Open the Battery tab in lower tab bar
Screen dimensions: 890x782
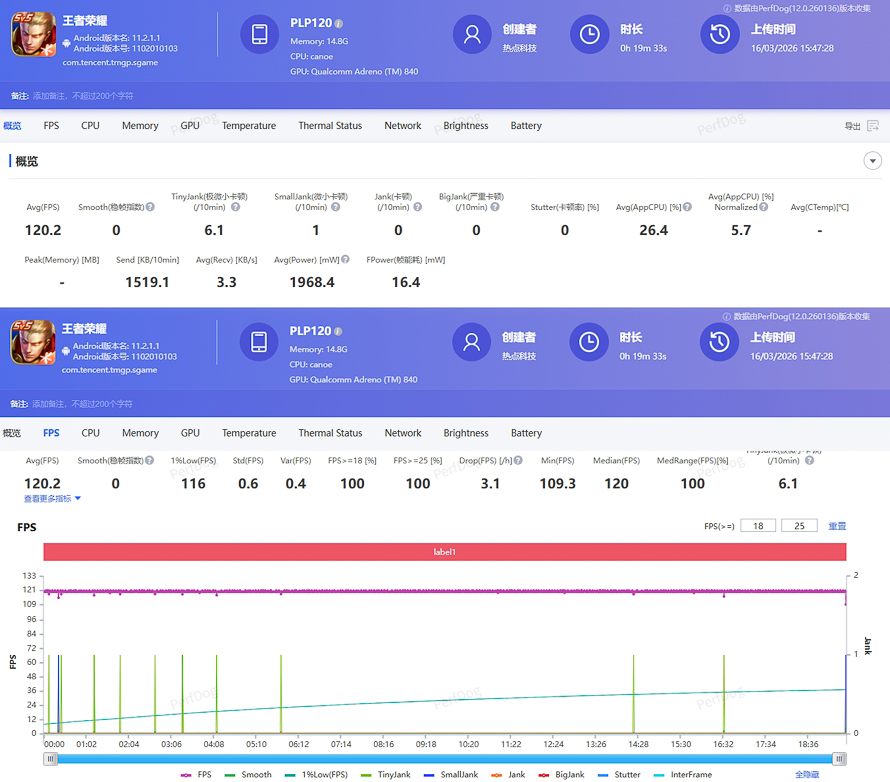[526, 433]
